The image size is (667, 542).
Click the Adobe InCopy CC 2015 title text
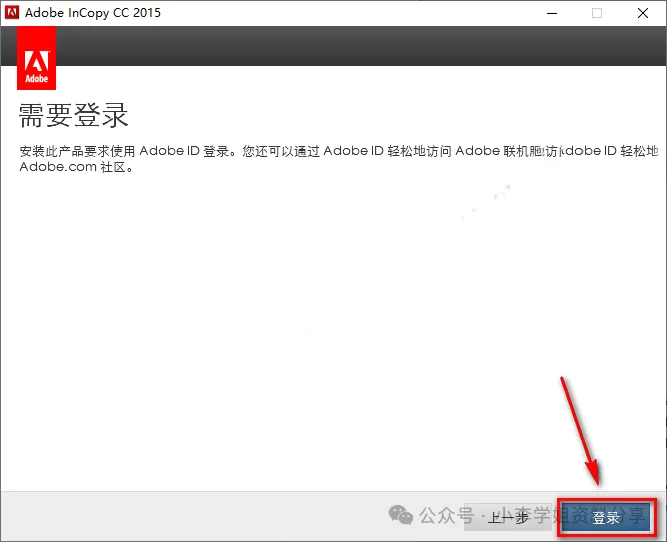click(93, 13)
